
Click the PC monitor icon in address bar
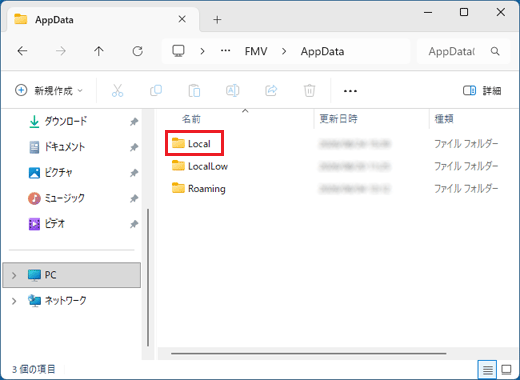coord(178,51)
